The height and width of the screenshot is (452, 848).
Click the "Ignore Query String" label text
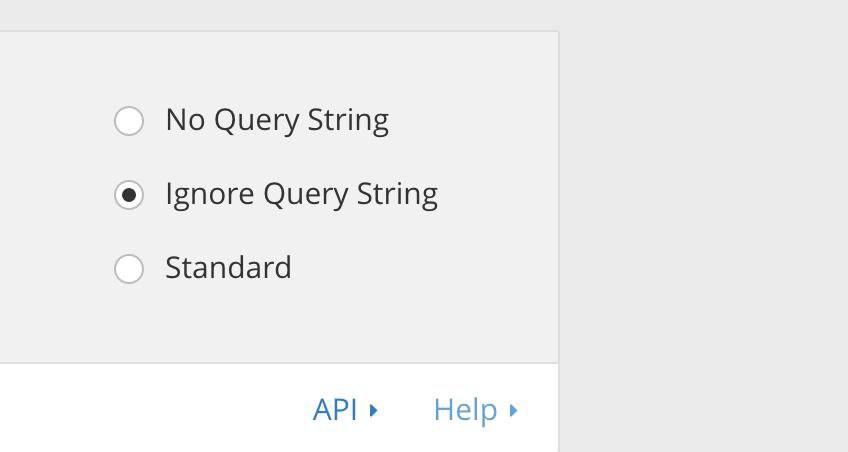pos(302,194)
